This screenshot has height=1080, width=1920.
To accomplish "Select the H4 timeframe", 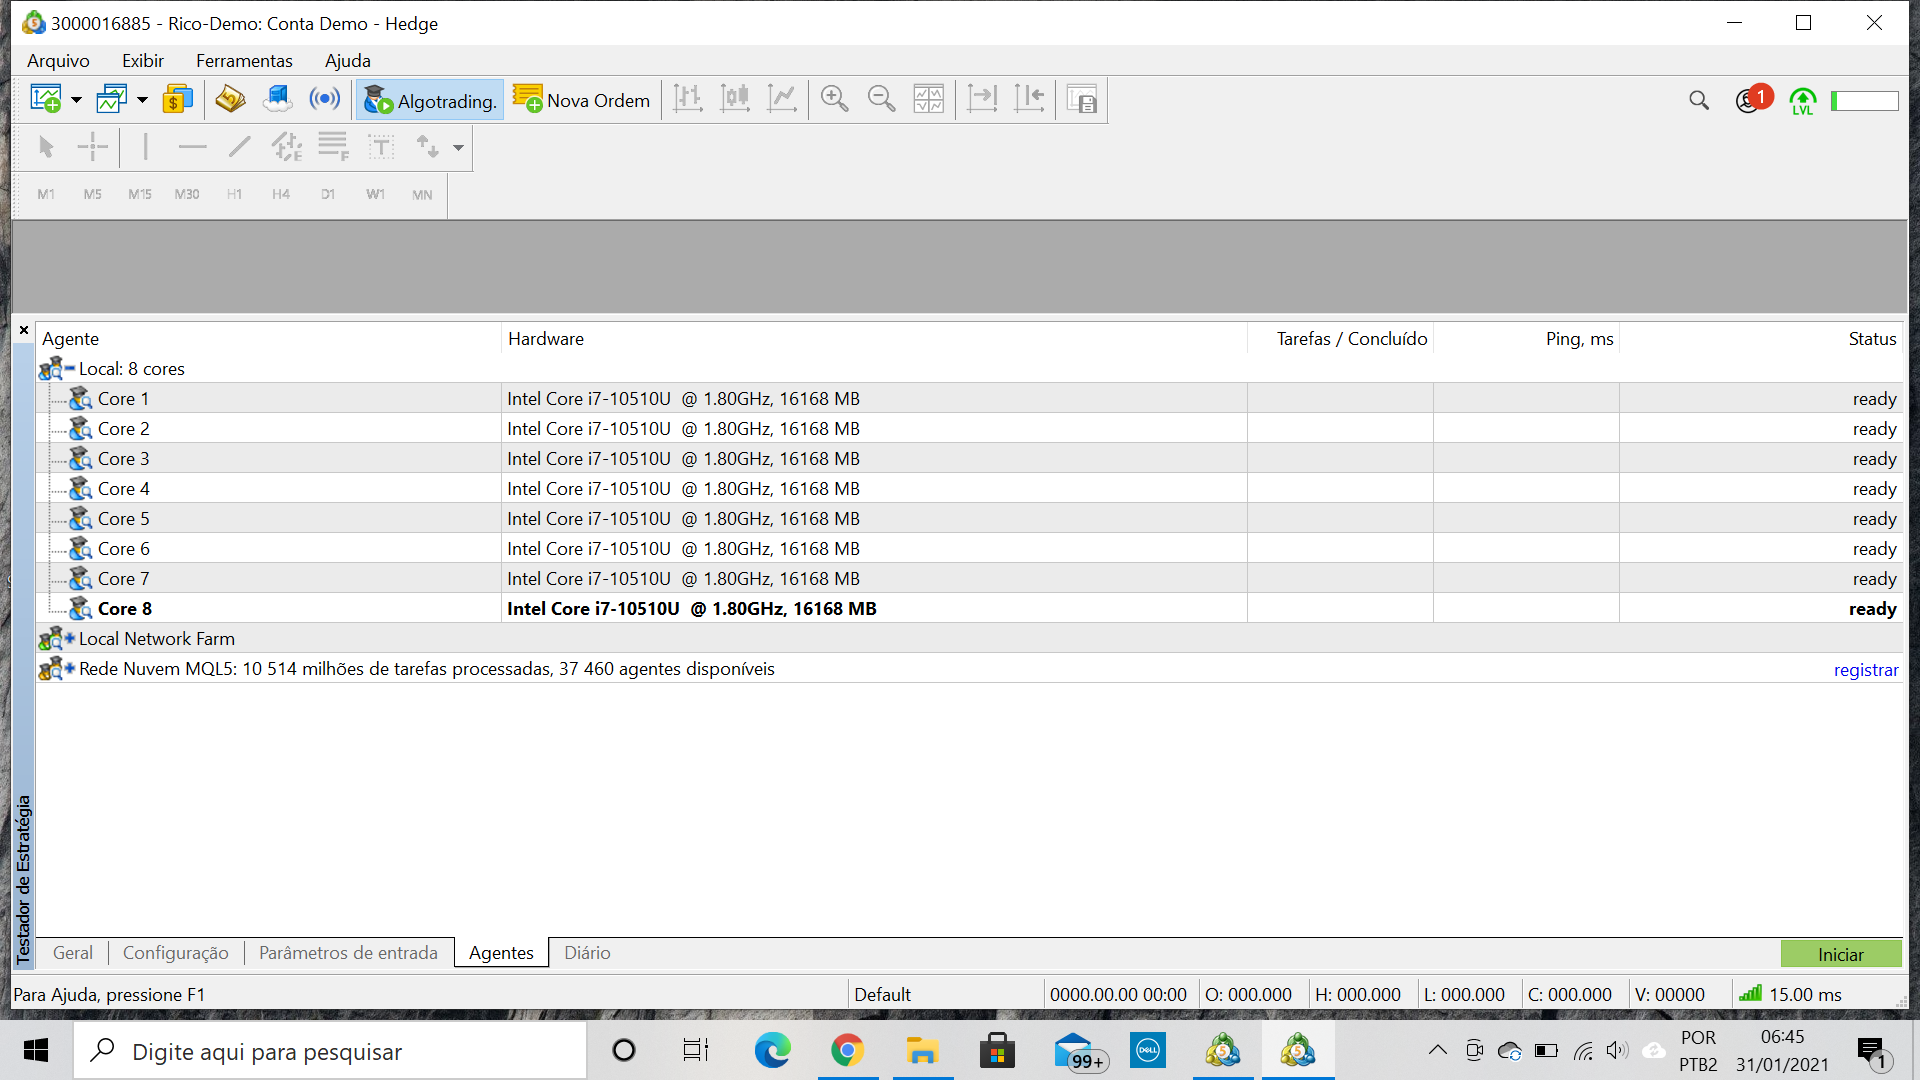I will (280, 194).
